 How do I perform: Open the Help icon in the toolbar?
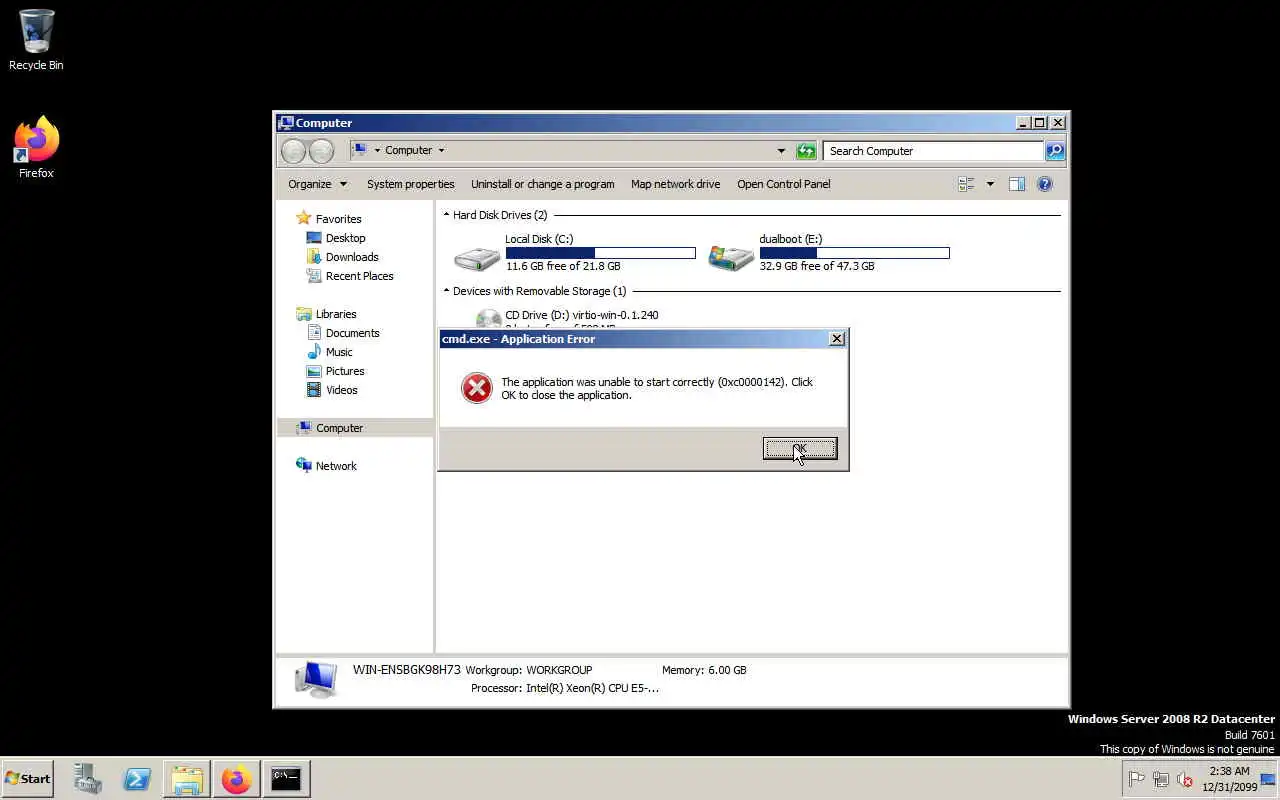click(1045, 184)
